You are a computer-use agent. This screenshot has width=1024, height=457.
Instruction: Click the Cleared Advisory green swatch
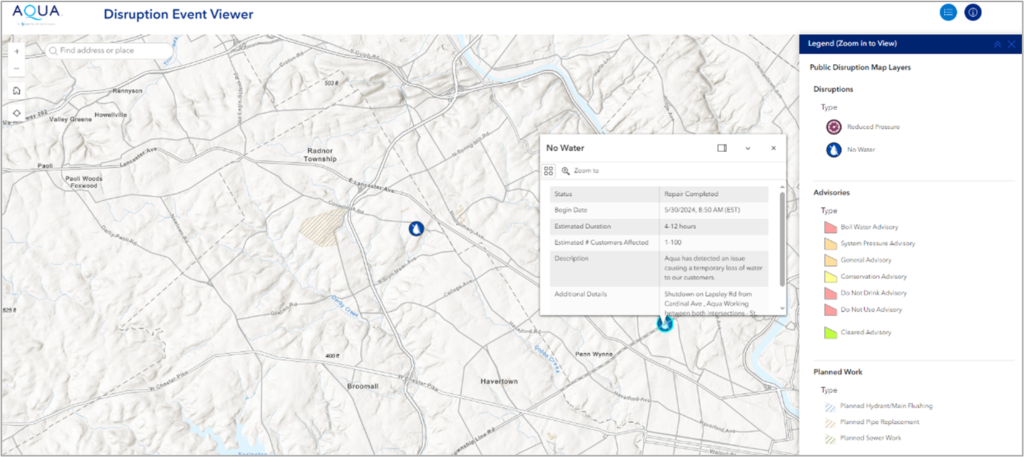(x=831, y=332)
